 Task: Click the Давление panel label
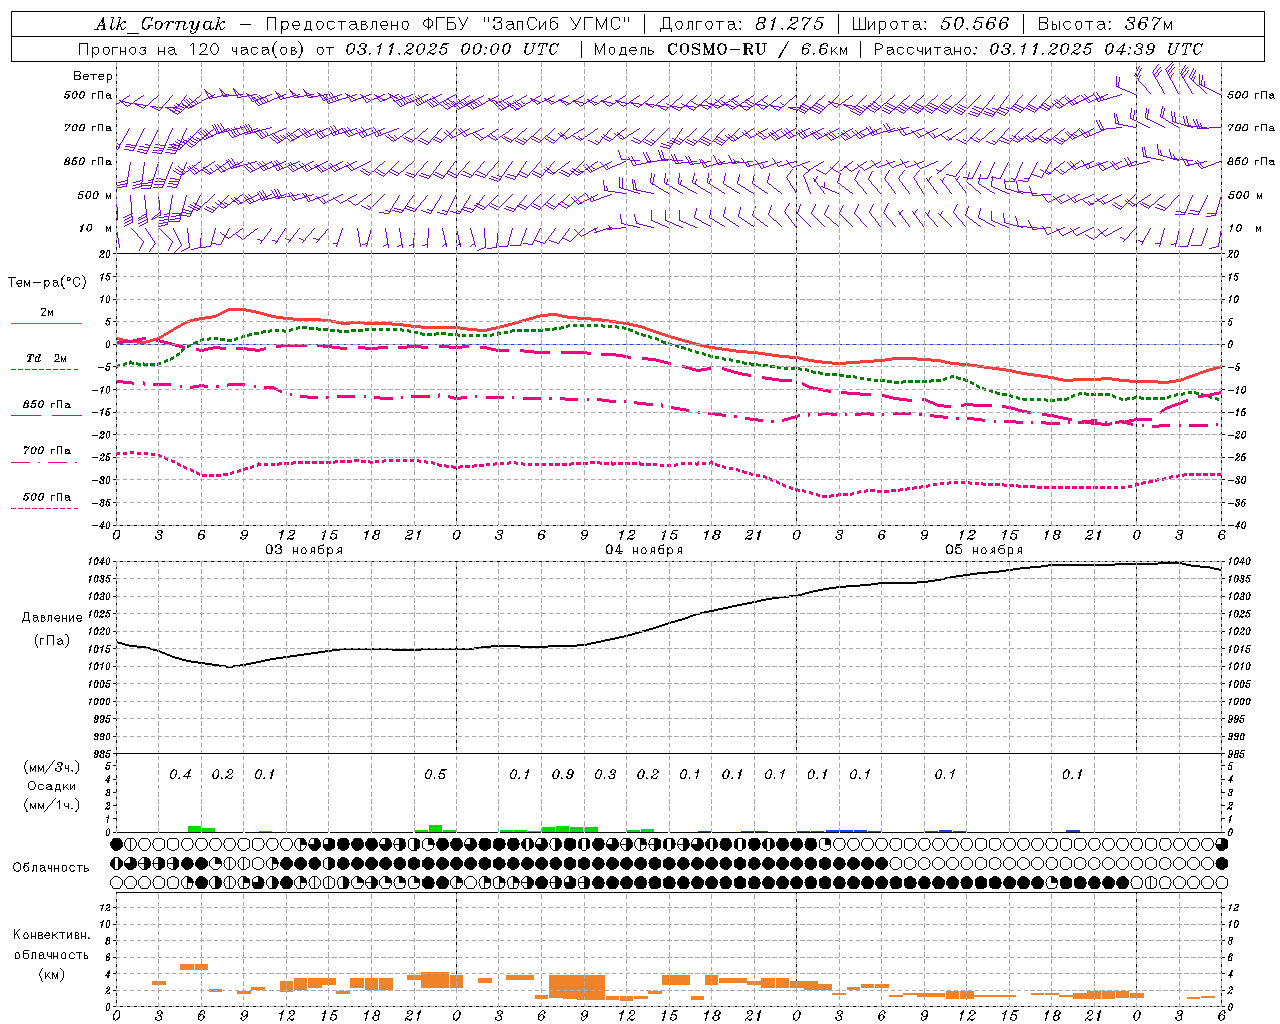pyautogui.click(x=52, y=618)
